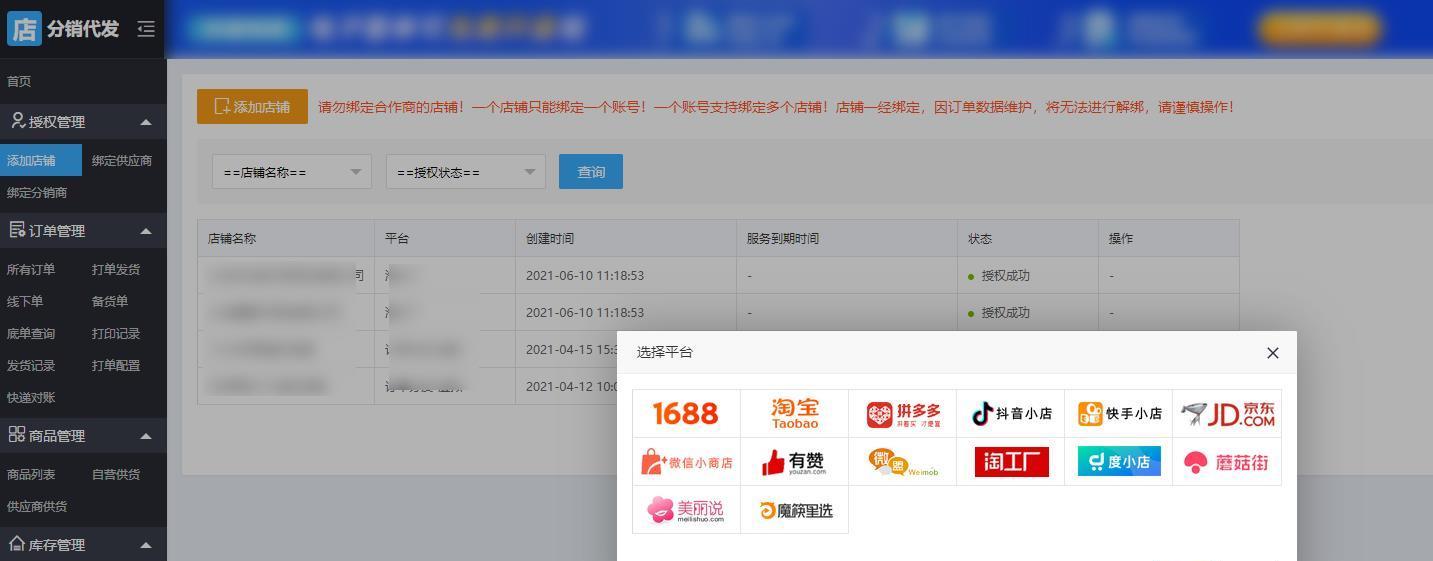Select the 1688 platform logo
1433x561 pixels.
point(686,413)
